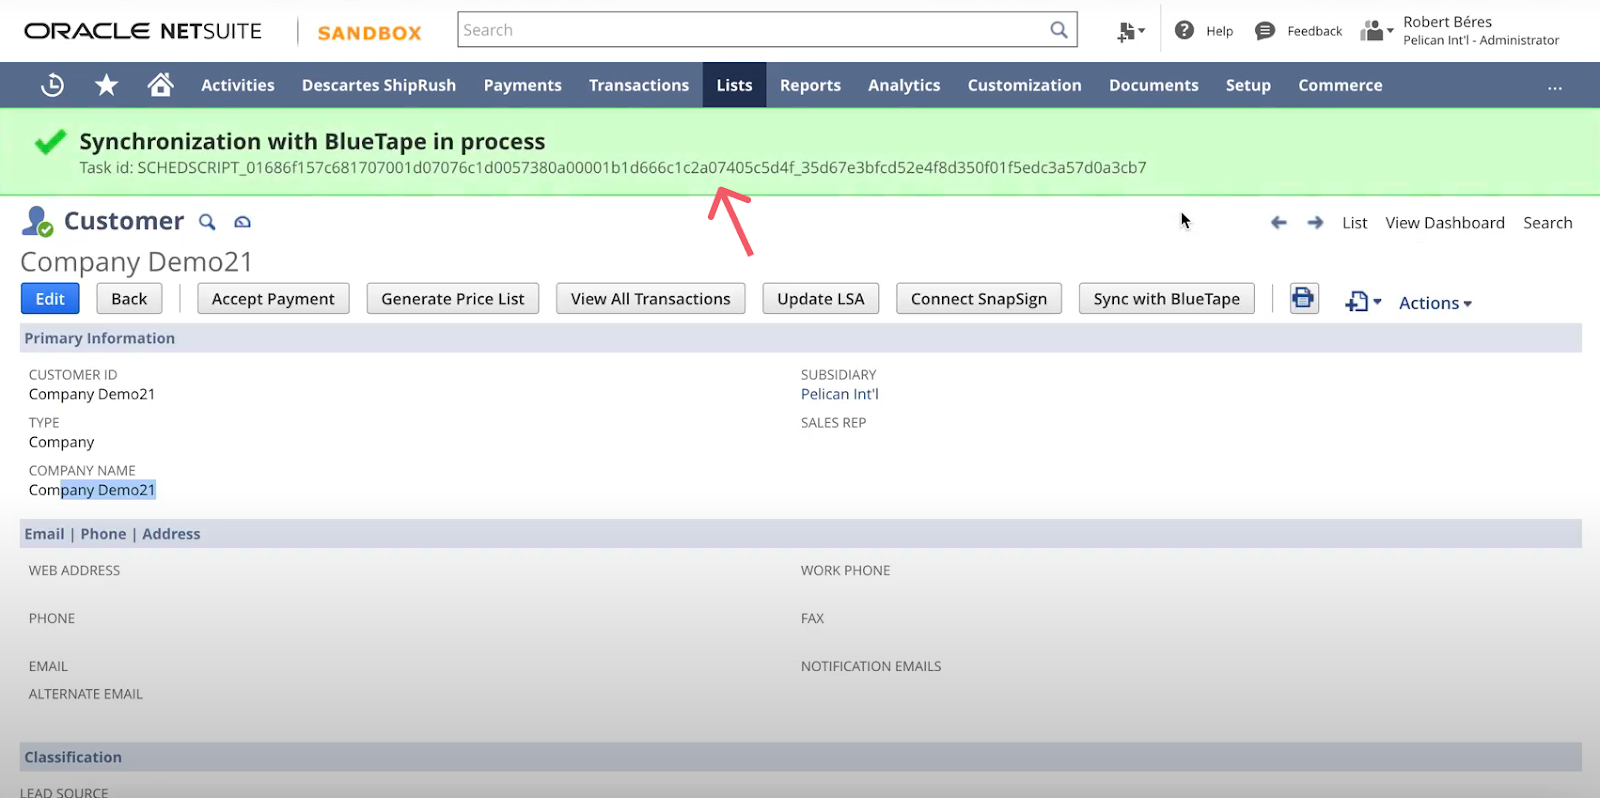The width and height of the screenshot is (1600, 798).
Task: Open the Activities menu
Action: click(x=238, y=85)
